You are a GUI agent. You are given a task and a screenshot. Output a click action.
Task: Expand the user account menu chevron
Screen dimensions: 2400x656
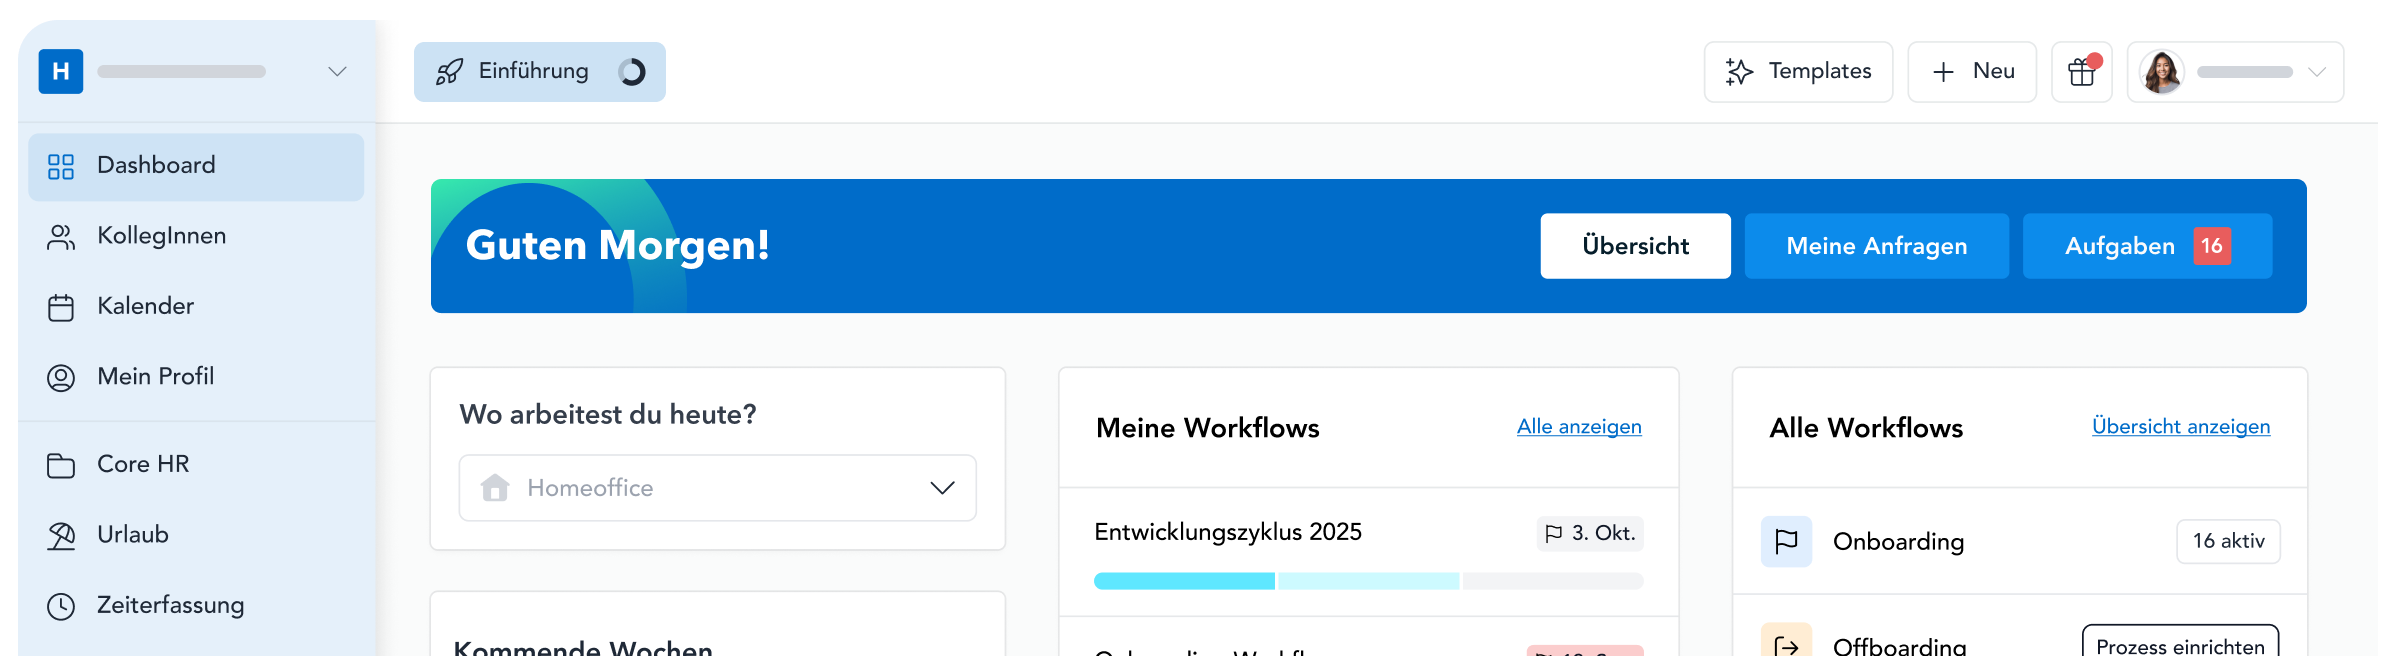pos(2316,72)
